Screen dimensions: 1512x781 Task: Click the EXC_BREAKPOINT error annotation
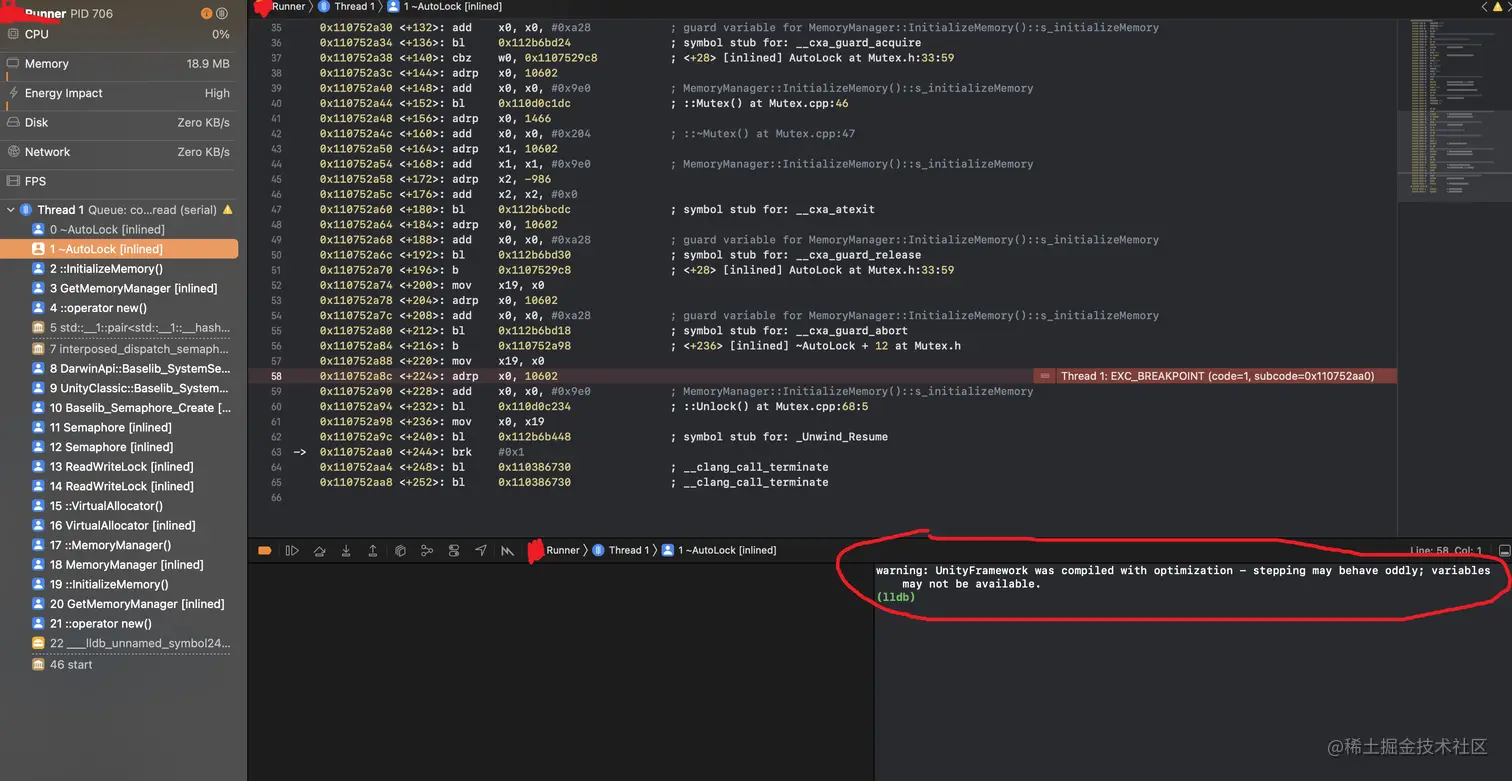(1216, 376)
